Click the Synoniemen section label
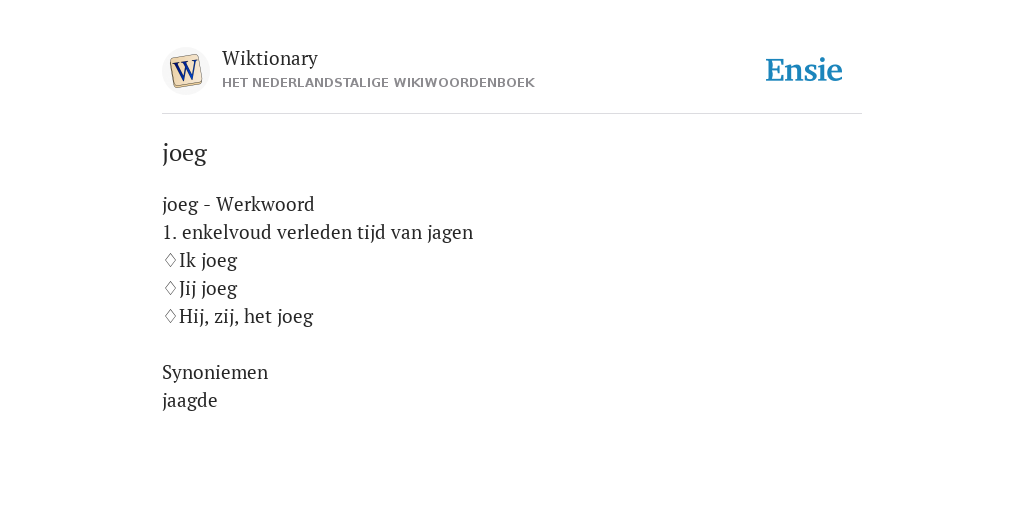 (x=215, y=372)
